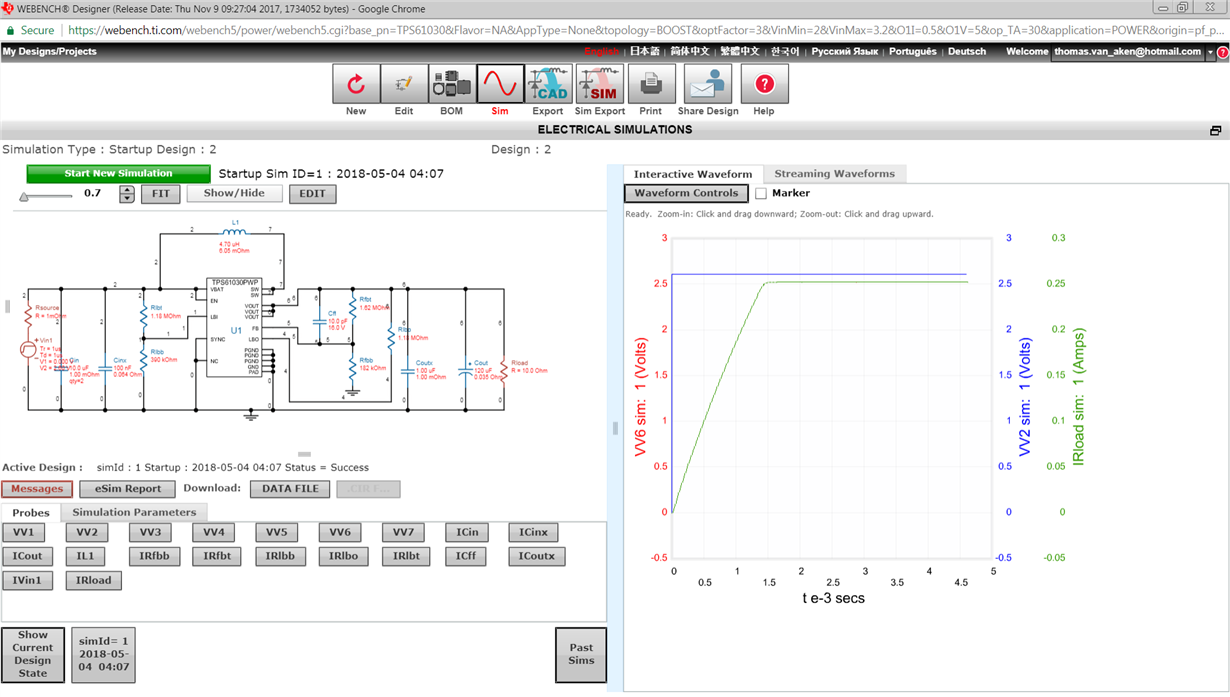Open the user account dropdown arrow
The height and width of the screenshot is (697, 1230).
click(x=1210, y=52)
